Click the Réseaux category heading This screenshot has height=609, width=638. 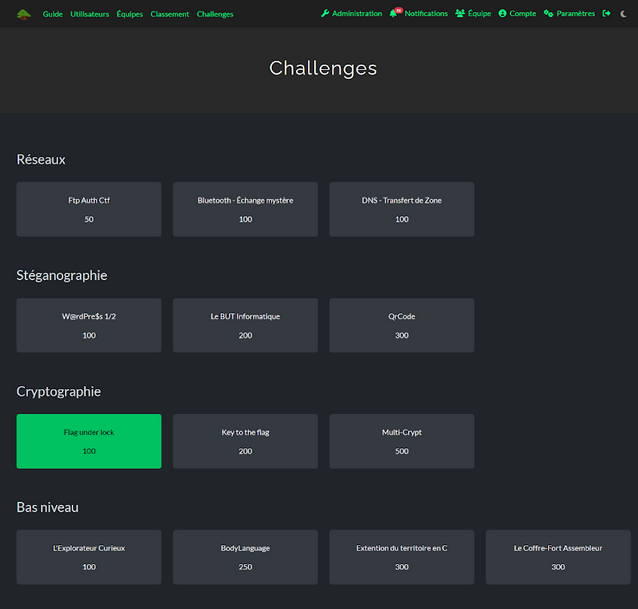click(41, 159)
